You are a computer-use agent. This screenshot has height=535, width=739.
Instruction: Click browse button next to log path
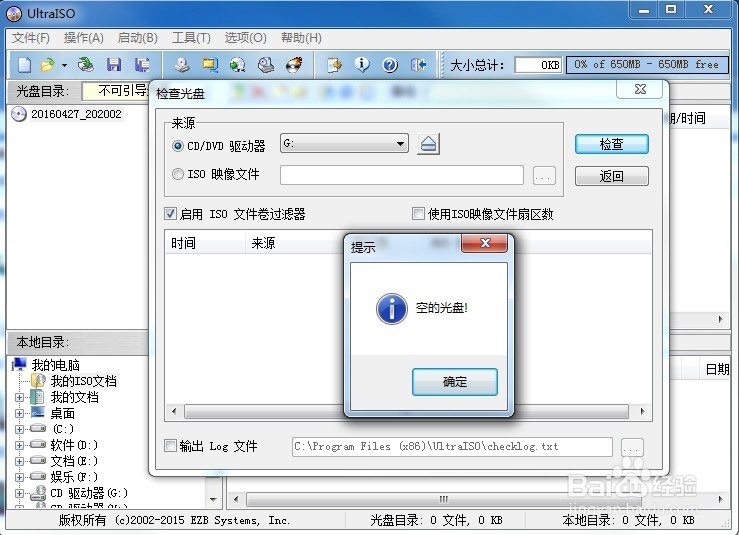click(632, 448)
